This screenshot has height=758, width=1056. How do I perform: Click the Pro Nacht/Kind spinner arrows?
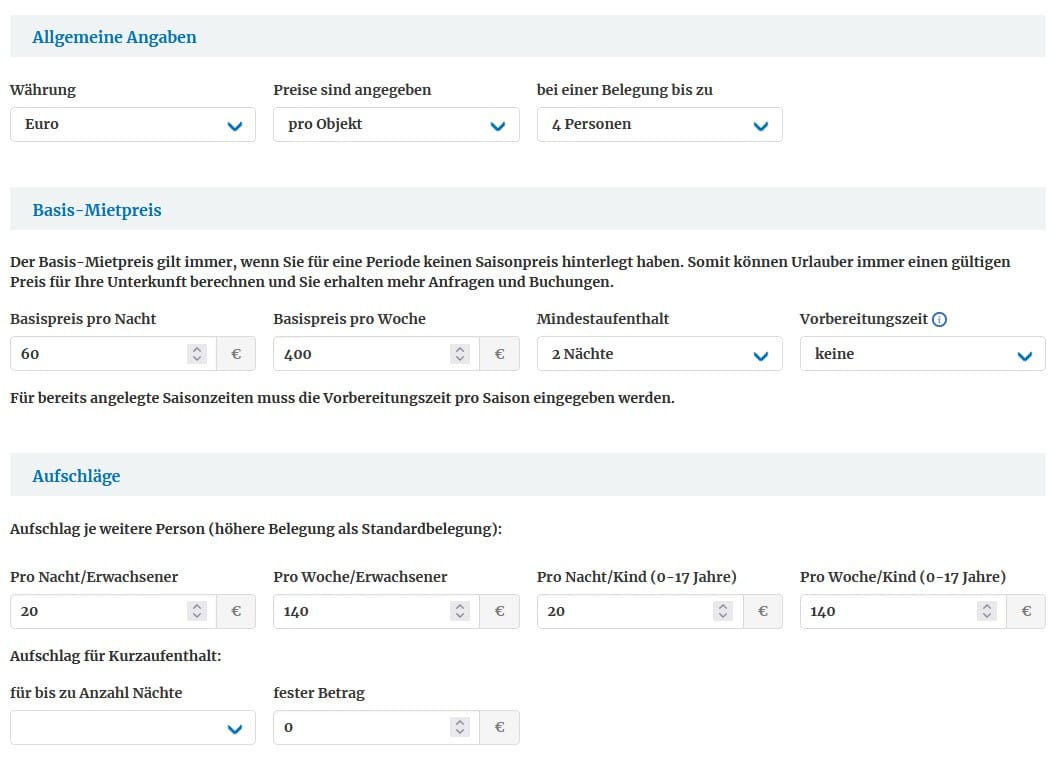pos(723,611)
